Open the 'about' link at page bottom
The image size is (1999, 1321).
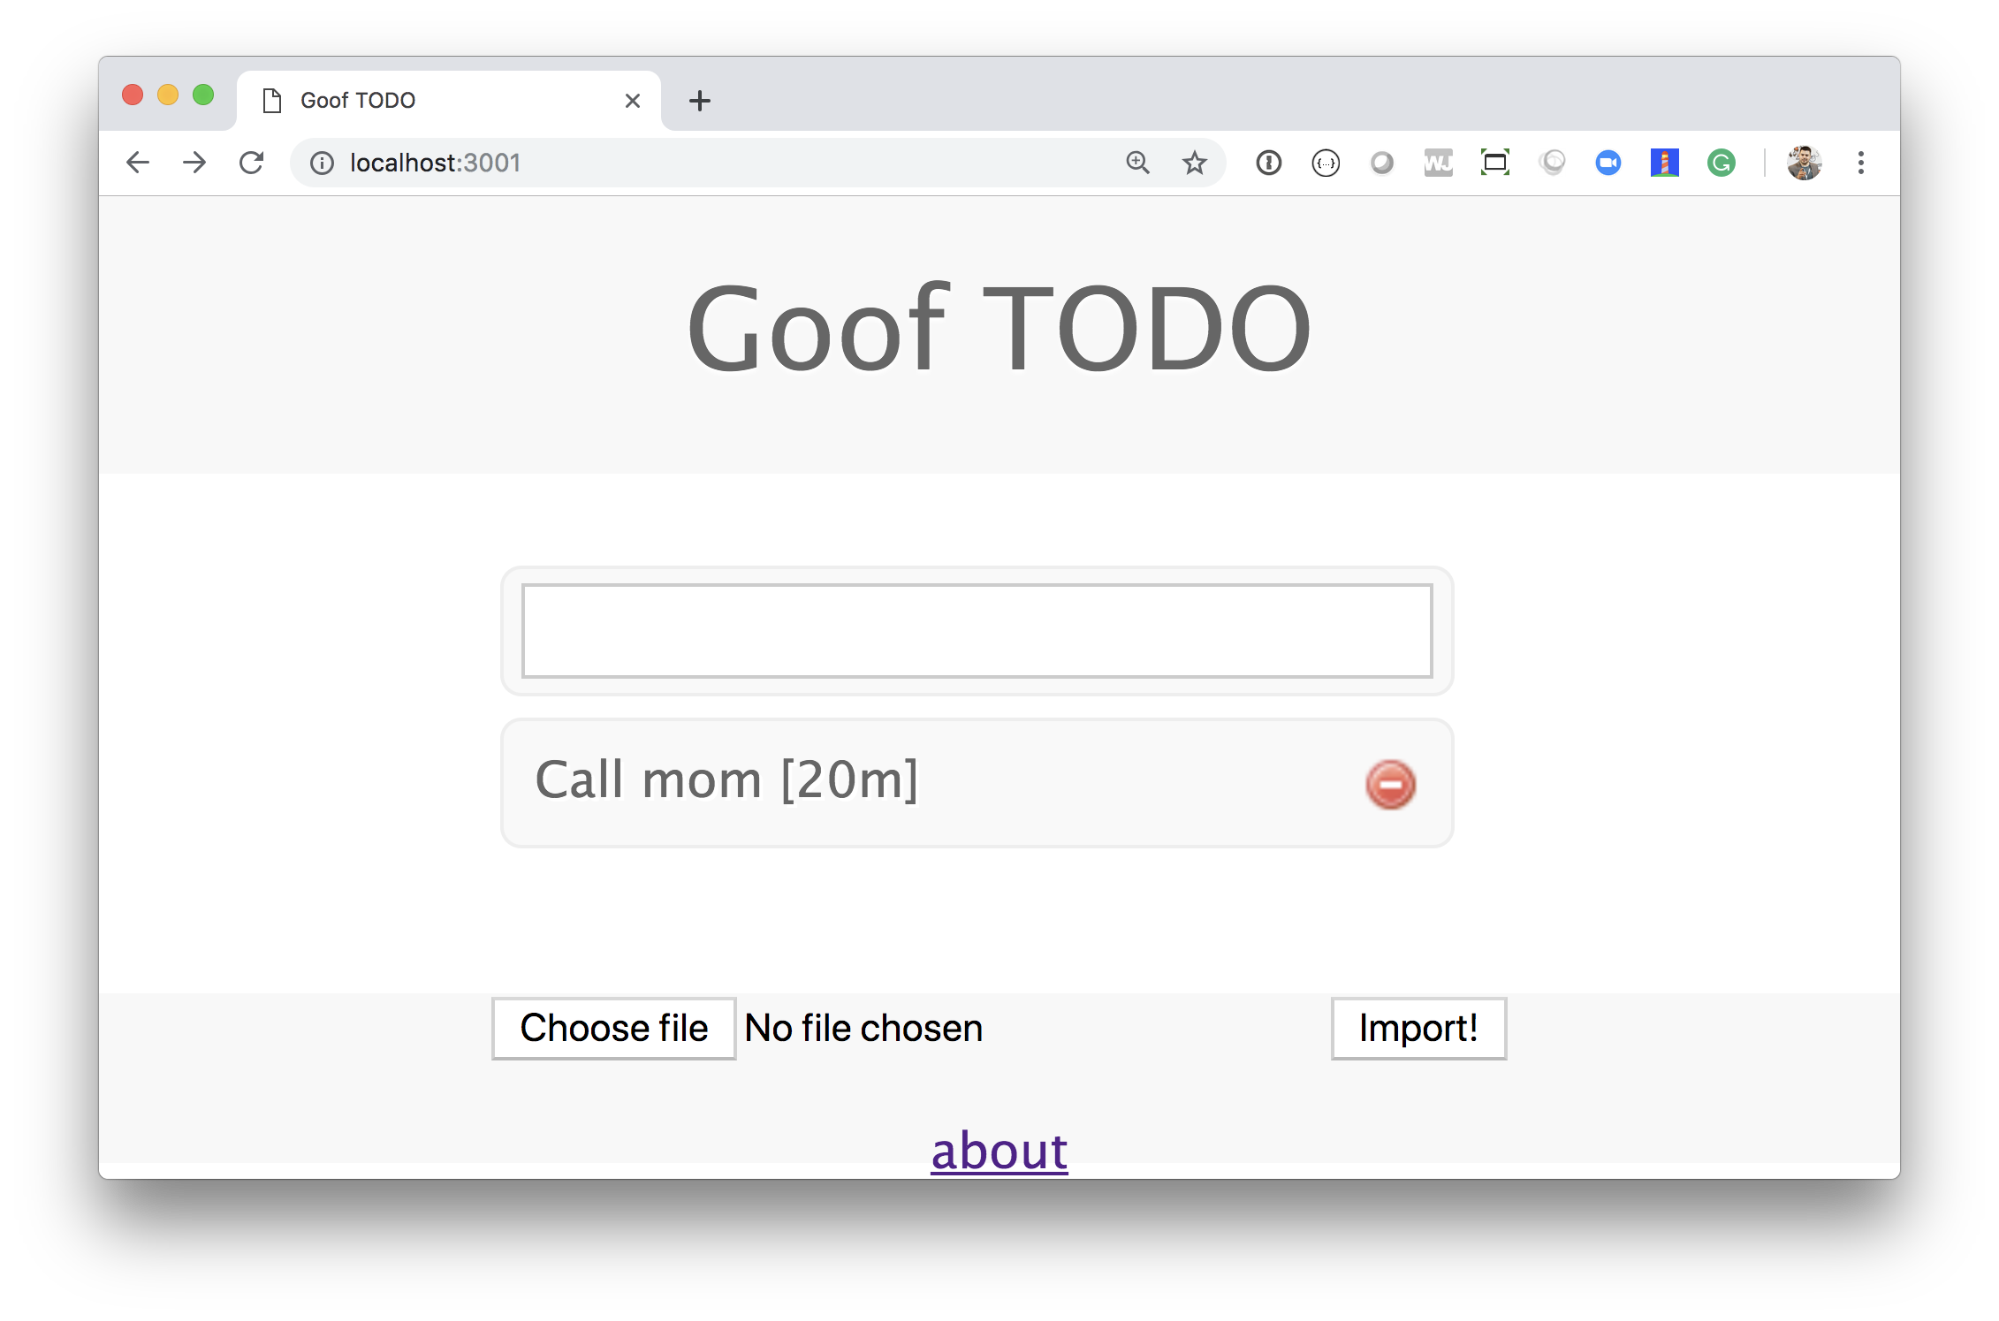1000,1150
